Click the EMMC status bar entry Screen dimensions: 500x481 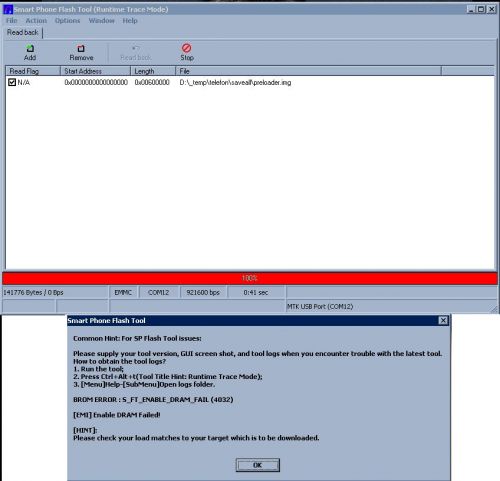click(x=123, y=293)
